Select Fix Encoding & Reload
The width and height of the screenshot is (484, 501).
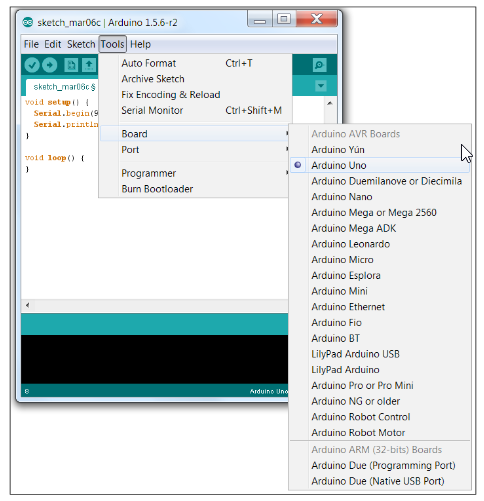195,95
